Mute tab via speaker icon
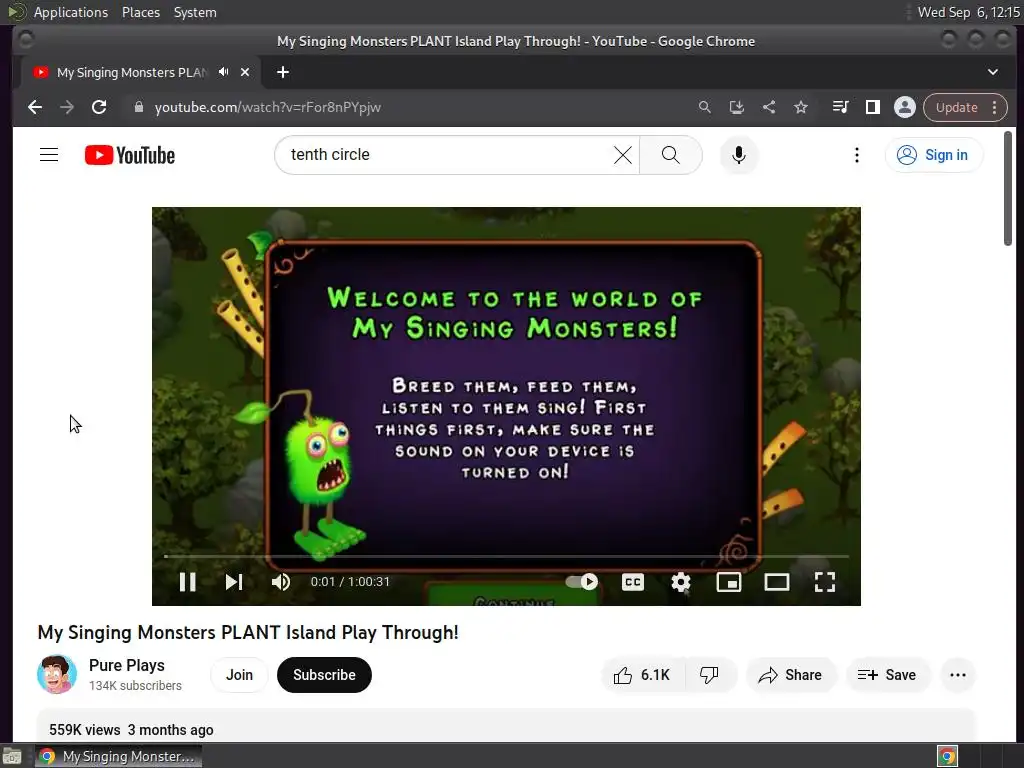 tap(224, 72)
